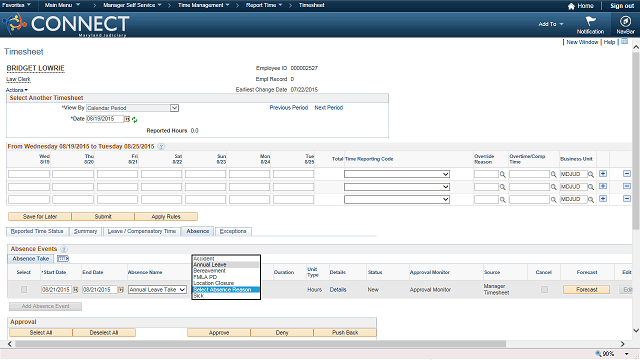Open first Time Reporting Code dropdown

(397, 174)
